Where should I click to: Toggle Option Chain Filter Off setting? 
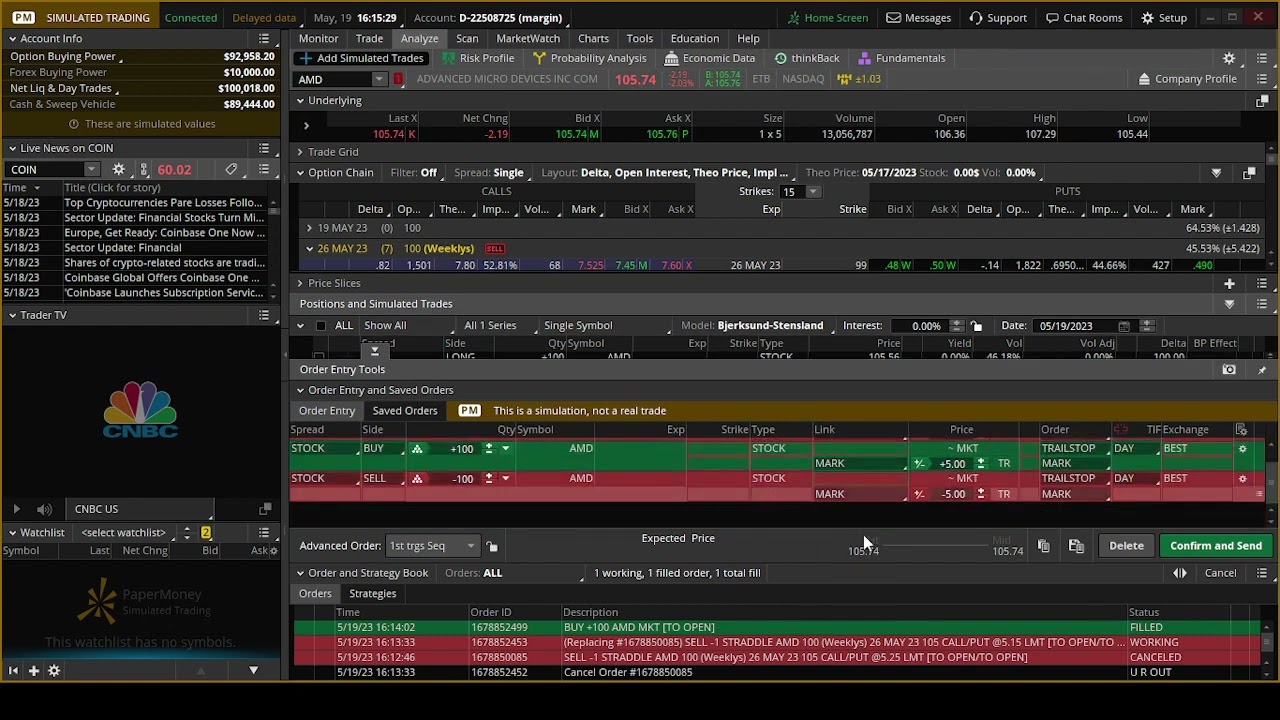click(414, 173)
